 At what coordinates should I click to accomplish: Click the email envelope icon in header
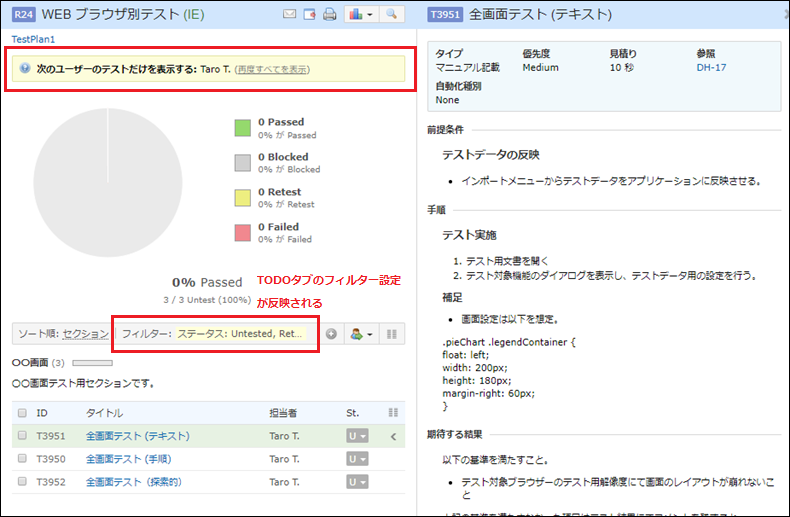(x=290, y=15)
